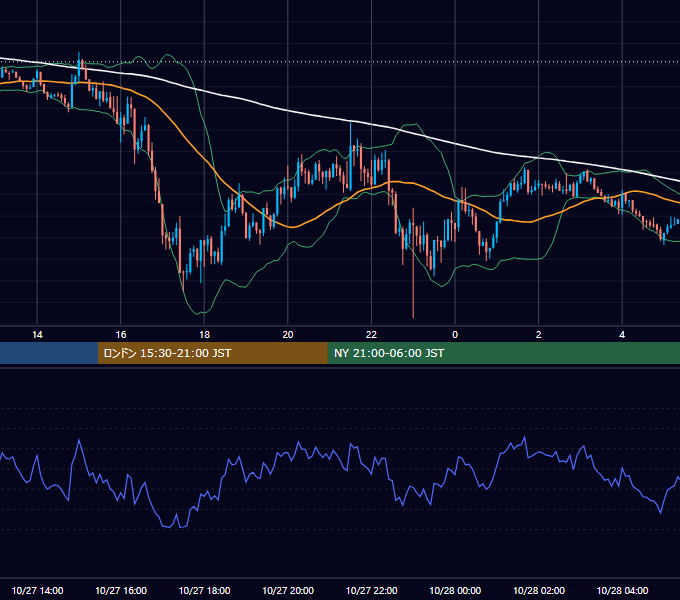The width and height of the screenshot is (680, 600).
Task: Click the 10/27 22:00 date label
Action: [371, 590]
